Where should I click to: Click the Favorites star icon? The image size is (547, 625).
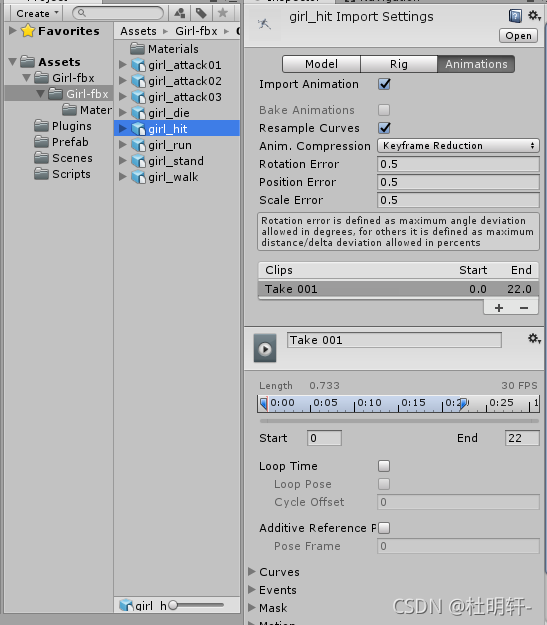pos(28,31)
